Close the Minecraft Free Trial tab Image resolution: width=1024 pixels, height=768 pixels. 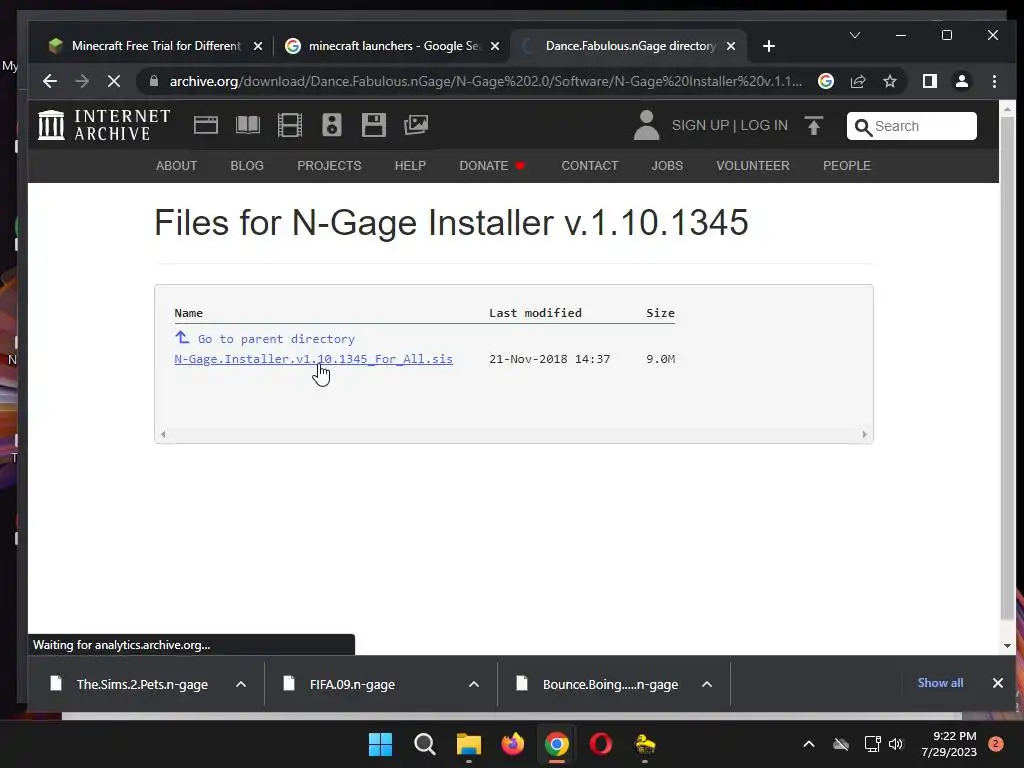click(258, 46)
